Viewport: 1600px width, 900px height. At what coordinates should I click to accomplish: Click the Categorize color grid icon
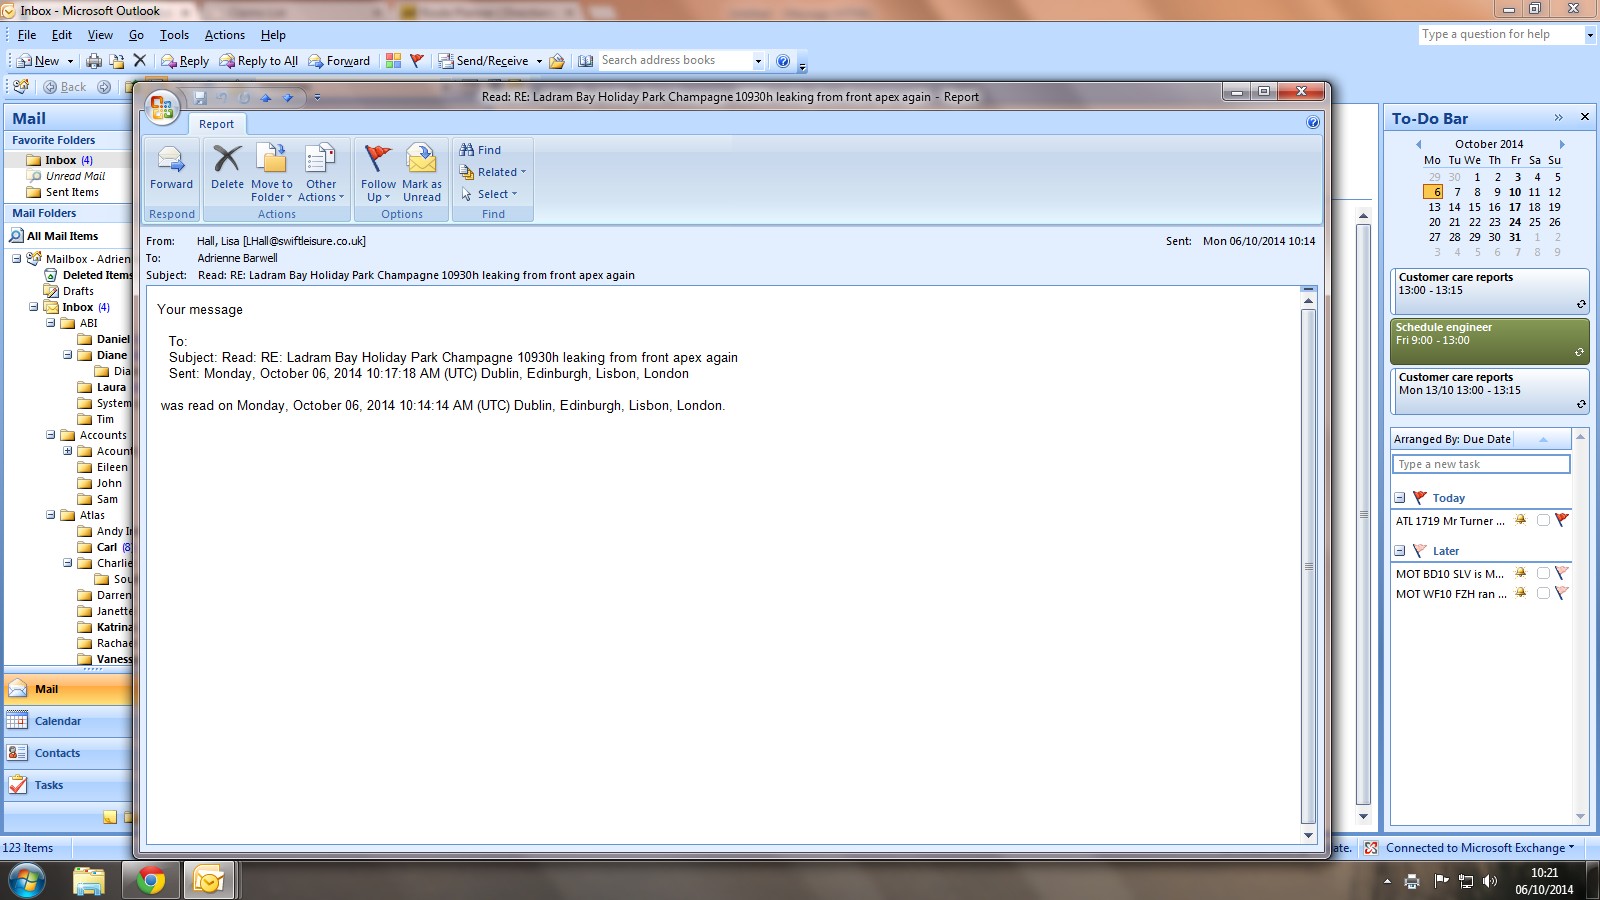pyautogui.click(x=394, y=61)
